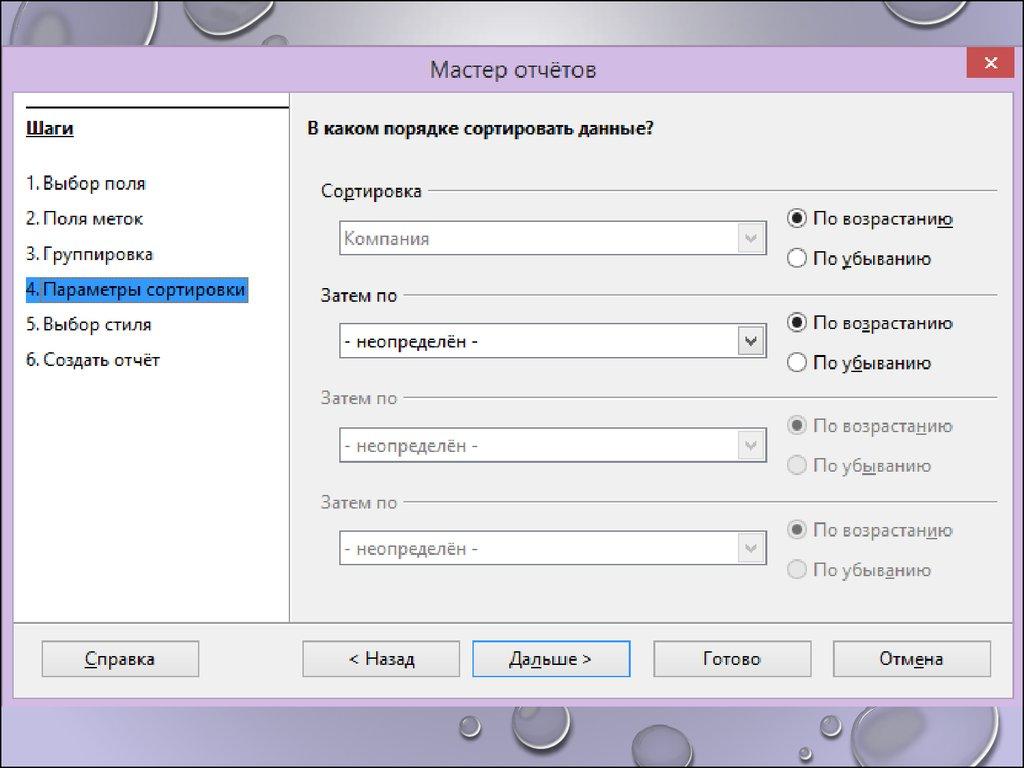The height and width of the screenshot is (768, 1024).
Task: Click the < Назад button
Action: (x=381, y=659)
